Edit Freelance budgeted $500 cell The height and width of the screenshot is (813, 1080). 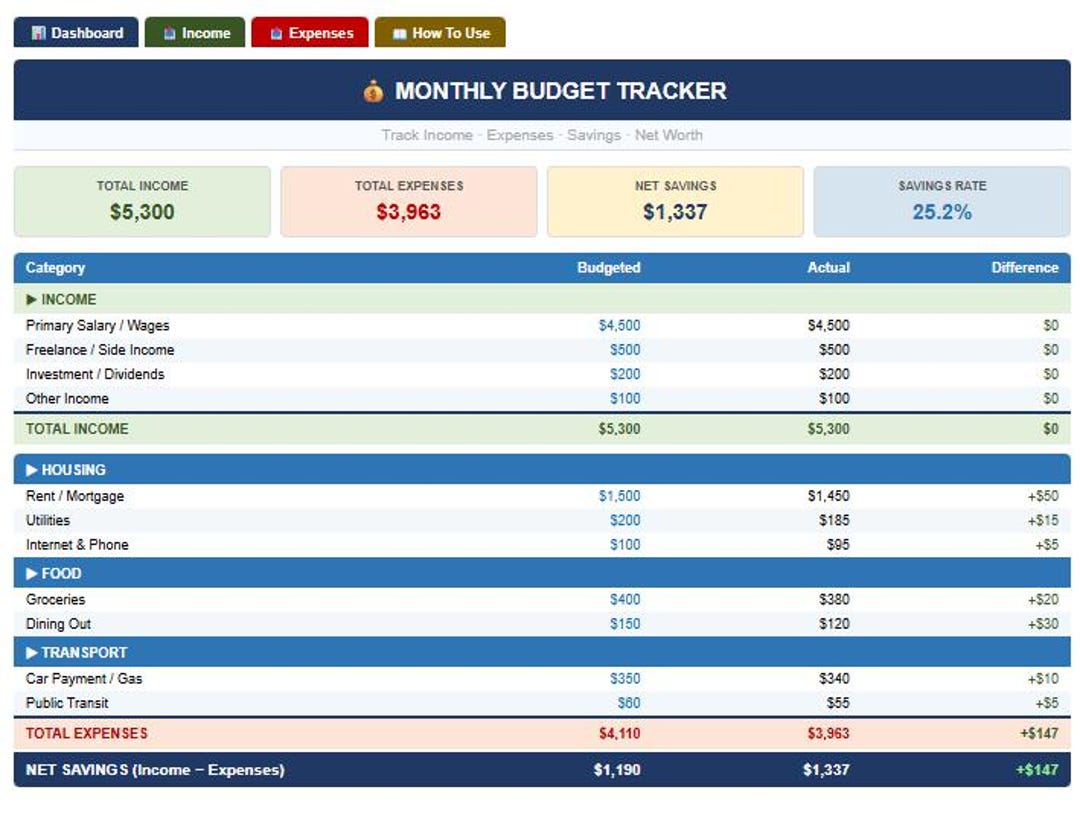click(x=625, y=350)
